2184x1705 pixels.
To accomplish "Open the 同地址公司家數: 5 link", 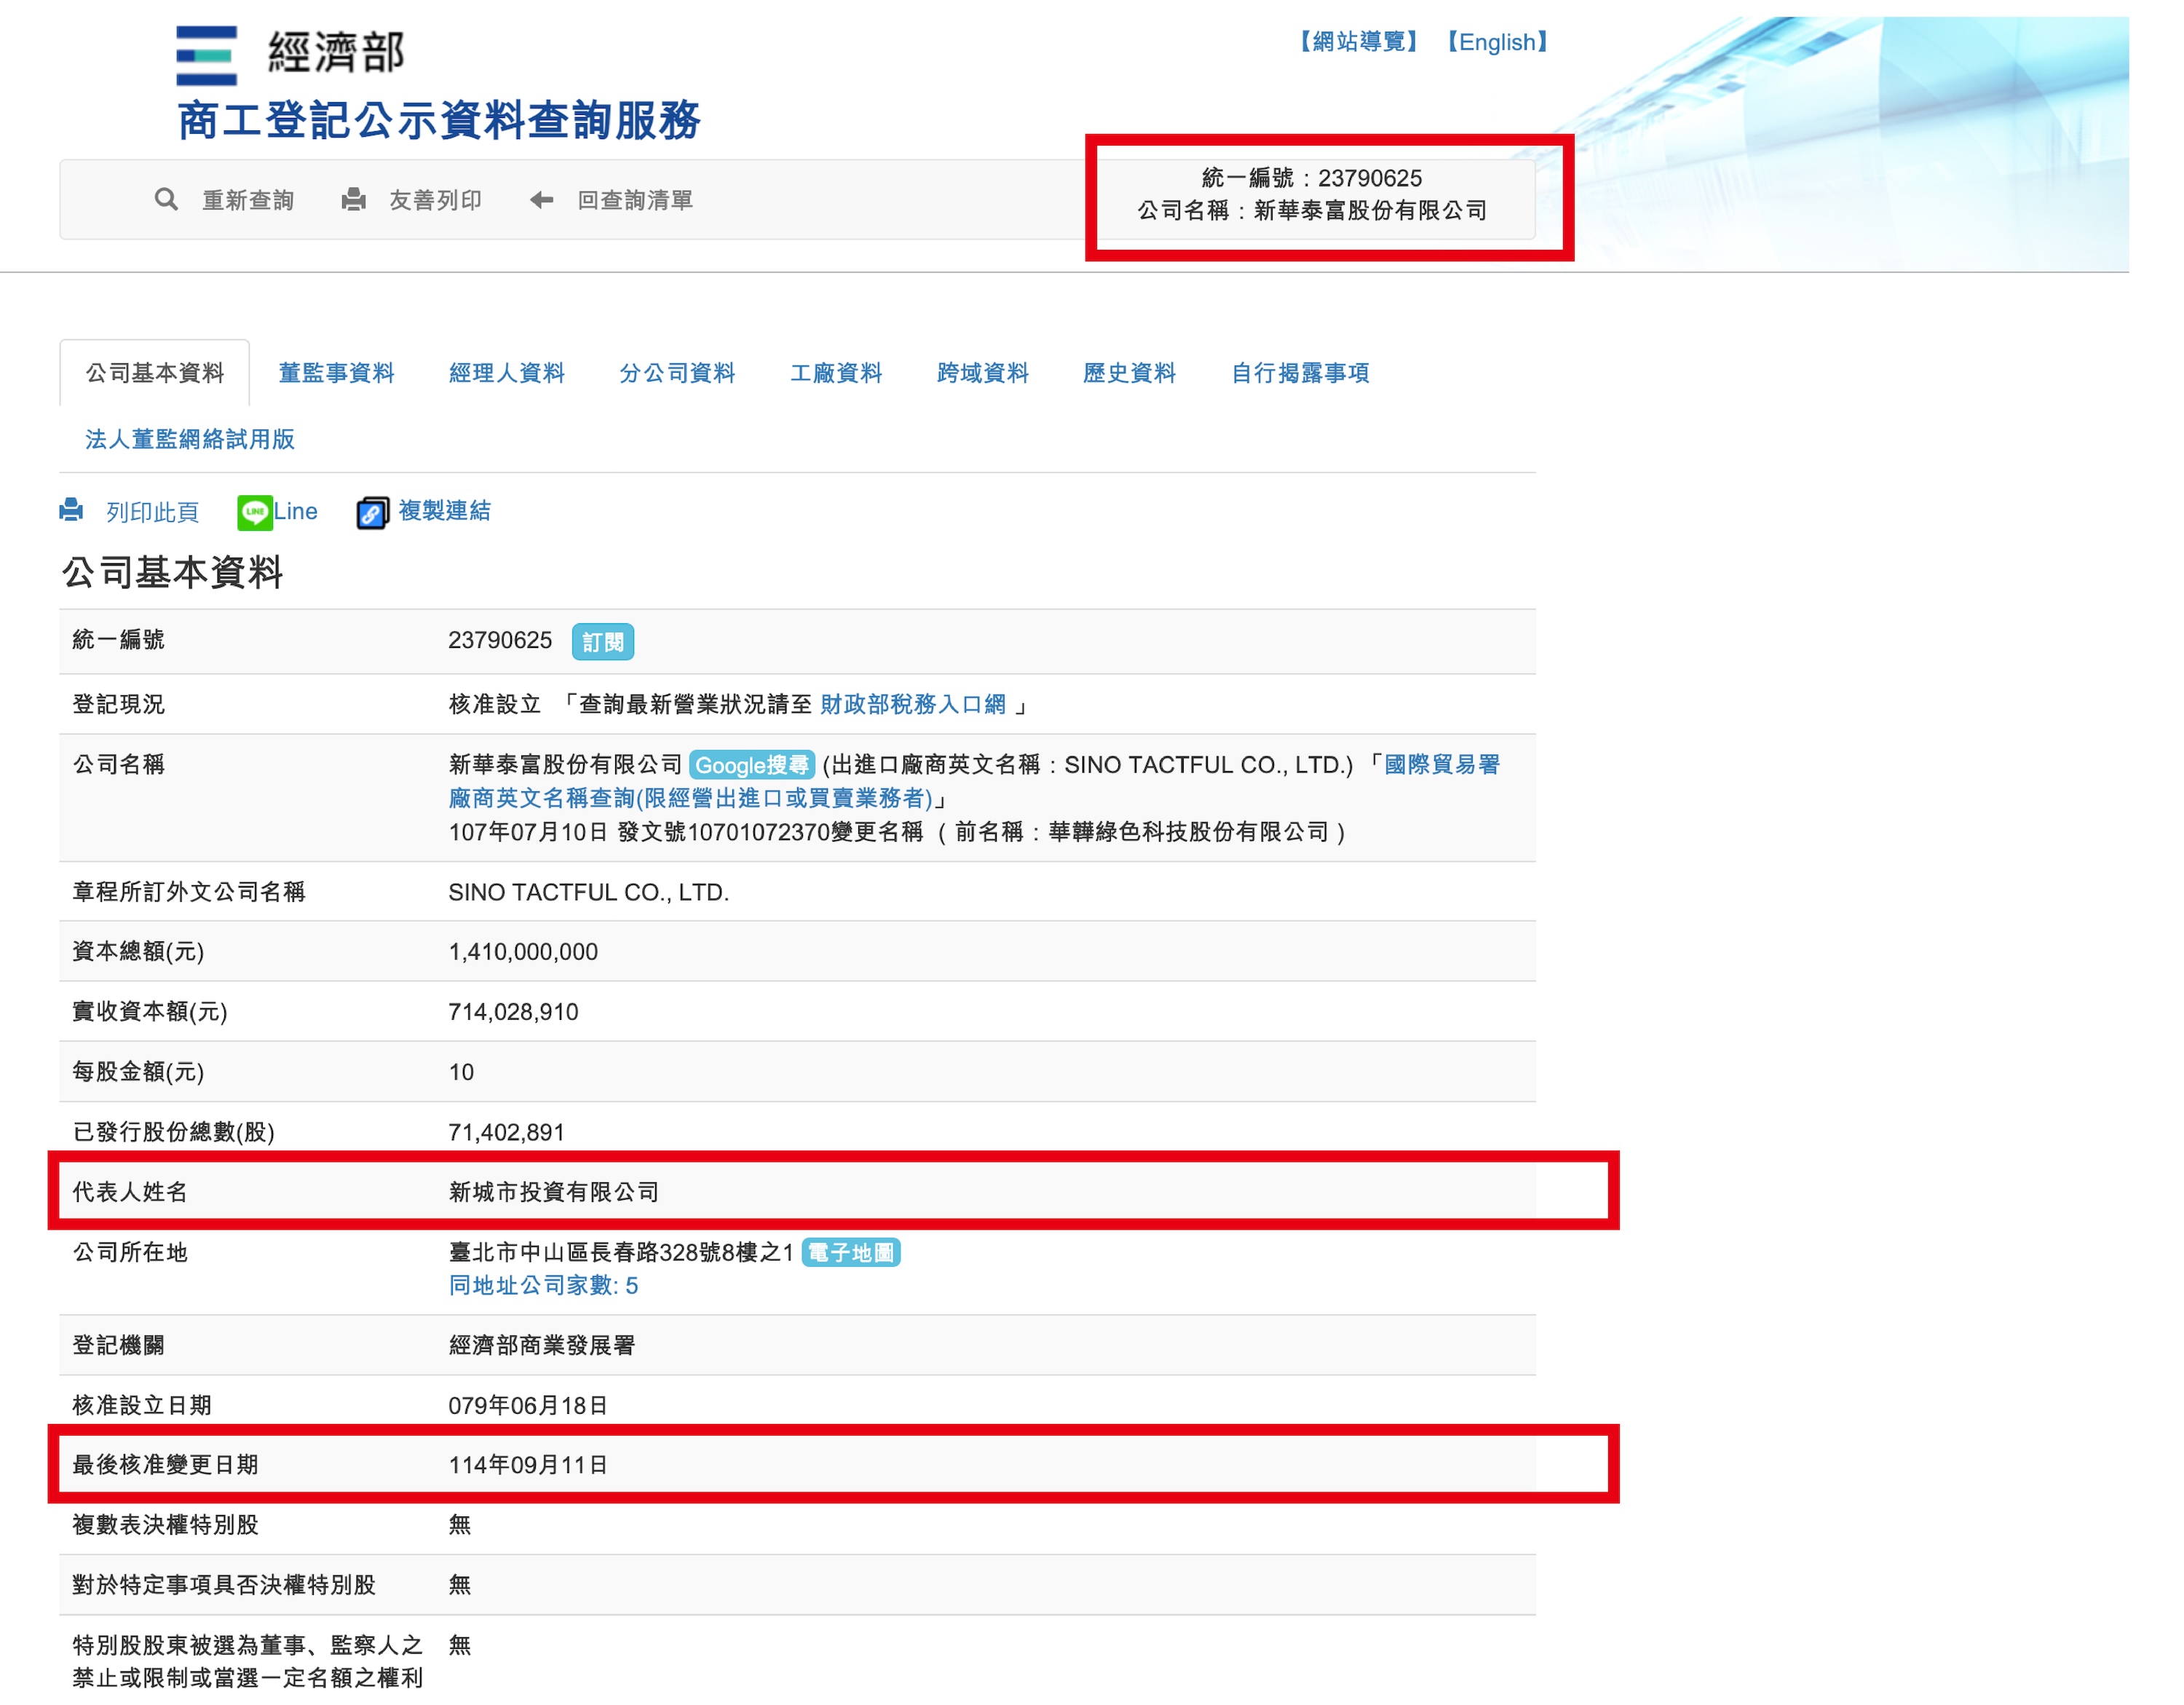I will point(543,1286).
